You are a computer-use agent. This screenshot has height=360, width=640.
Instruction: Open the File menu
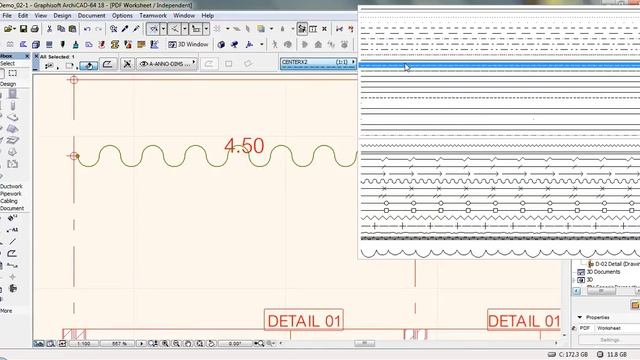(x=7, y=16)
